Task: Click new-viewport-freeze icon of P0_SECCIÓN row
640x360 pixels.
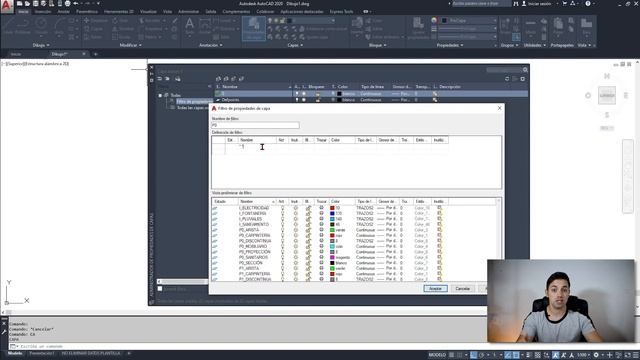Action: [440, 263]
